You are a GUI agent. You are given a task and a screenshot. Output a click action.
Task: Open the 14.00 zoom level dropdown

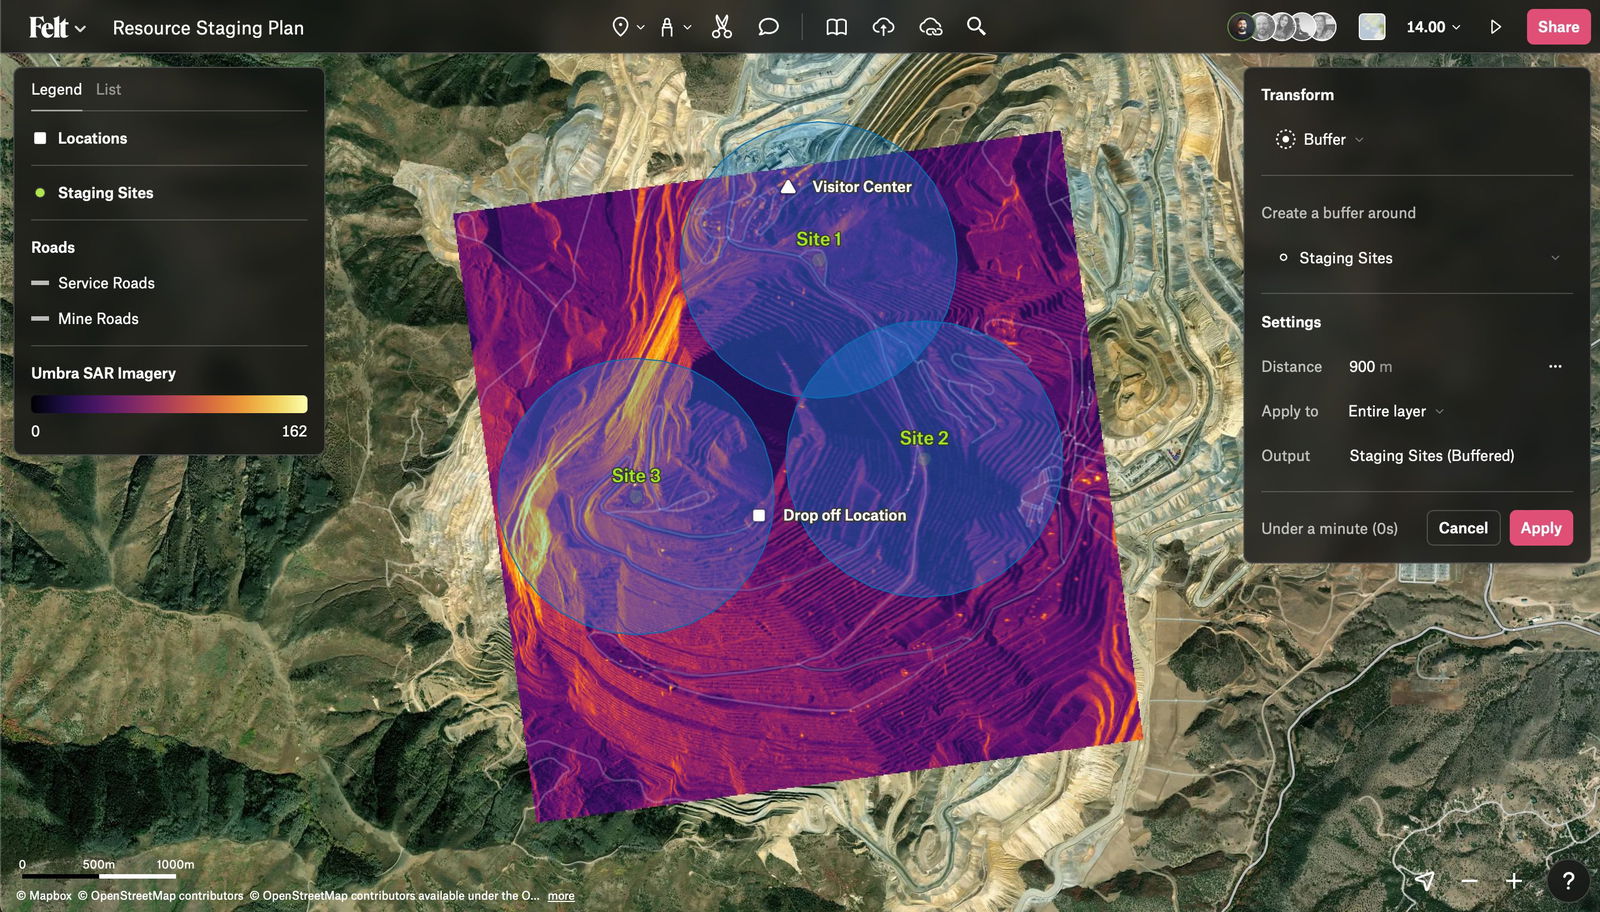[x=1430, y=27]
